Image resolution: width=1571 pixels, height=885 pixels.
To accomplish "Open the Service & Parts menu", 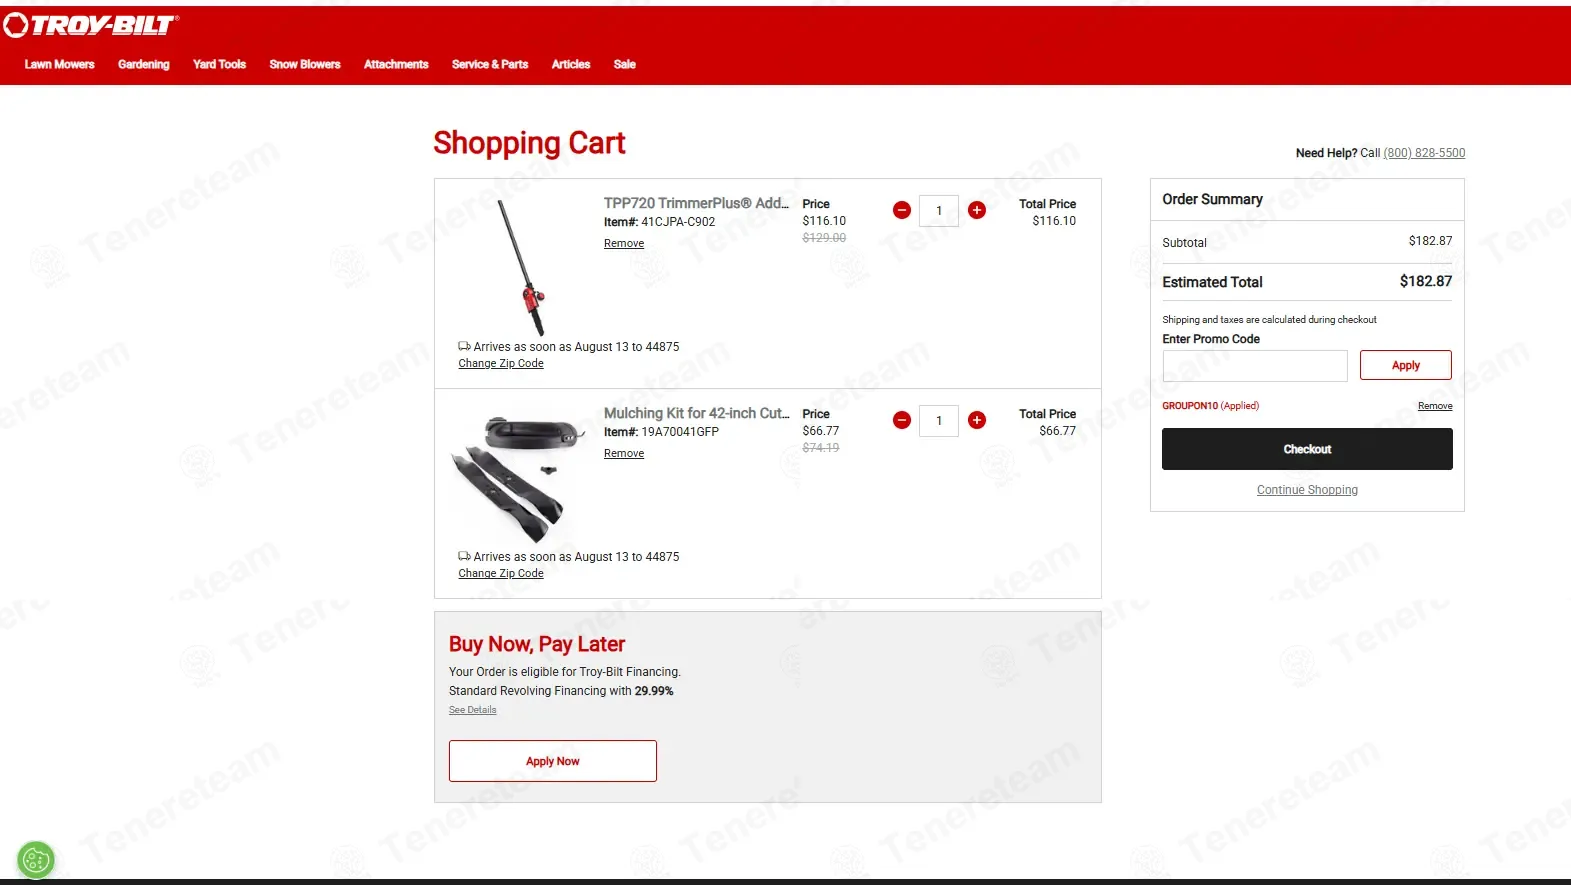I will click(x=490, y=64).
